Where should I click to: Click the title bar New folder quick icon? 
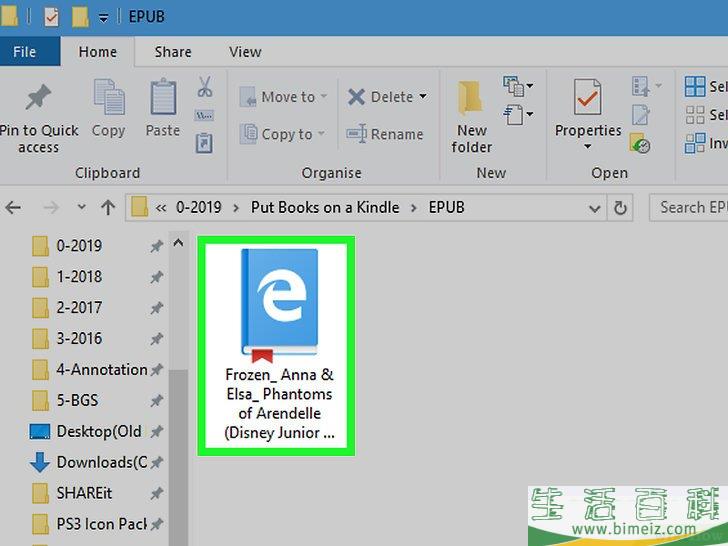pos(80,17)
